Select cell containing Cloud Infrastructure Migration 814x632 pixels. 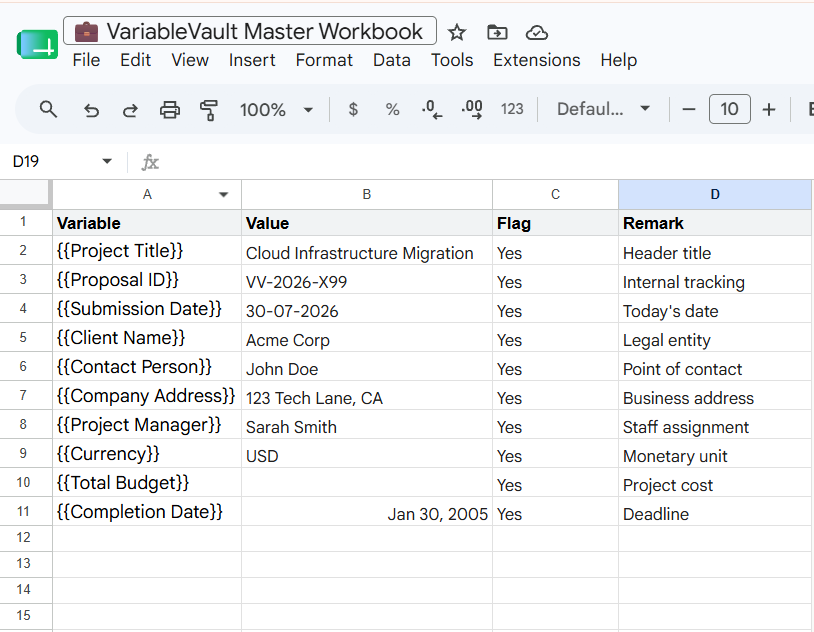point(367,251)
